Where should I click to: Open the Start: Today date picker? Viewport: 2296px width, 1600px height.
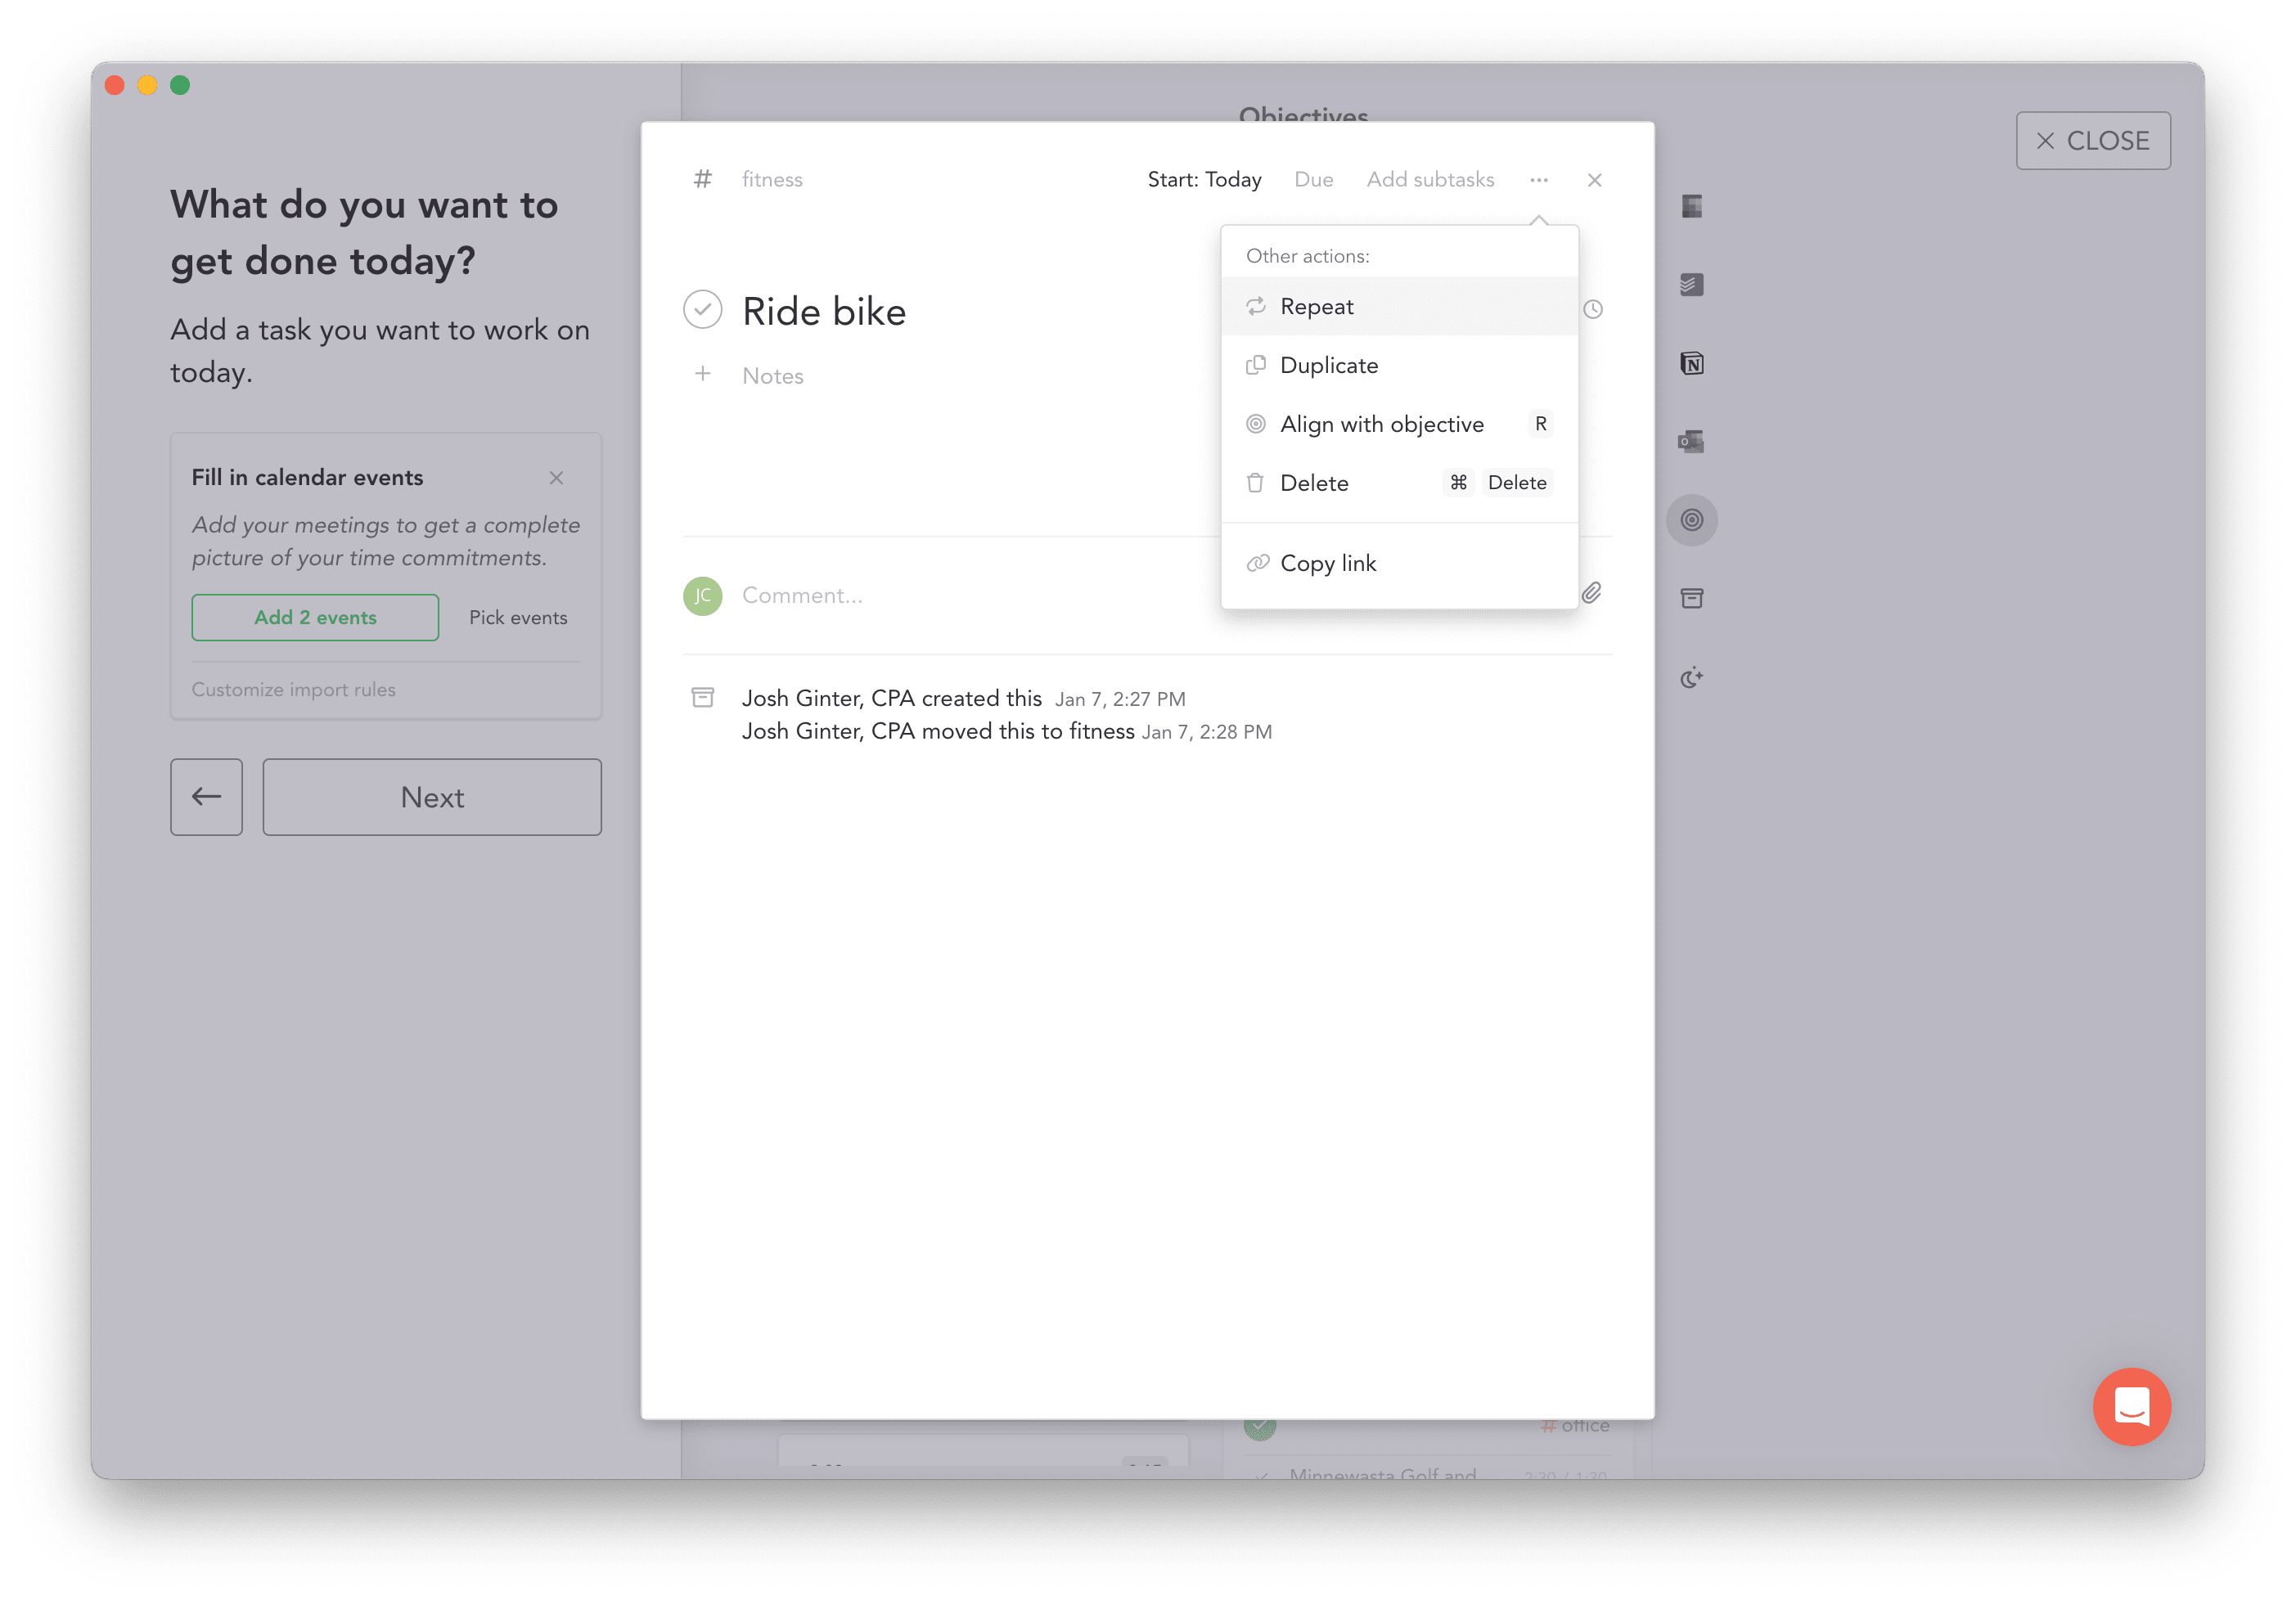tap(1204, 179)
